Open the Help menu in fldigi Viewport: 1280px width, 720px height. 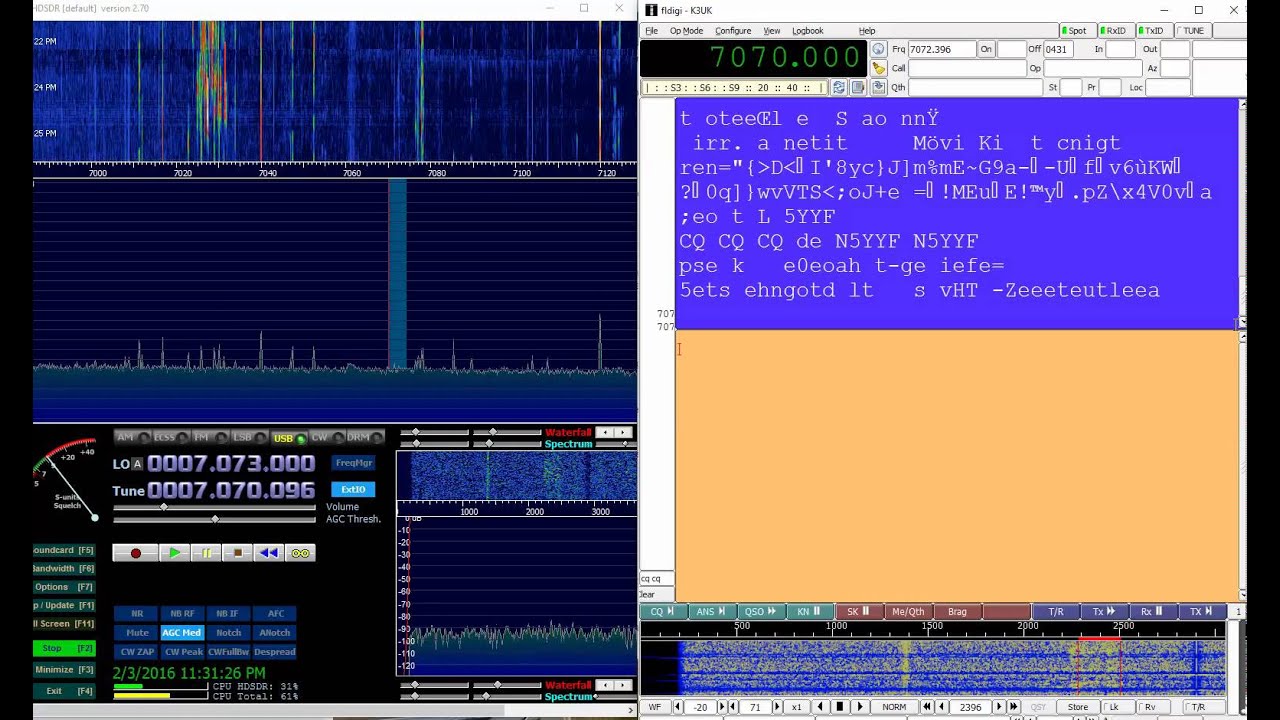coord(867,31)
